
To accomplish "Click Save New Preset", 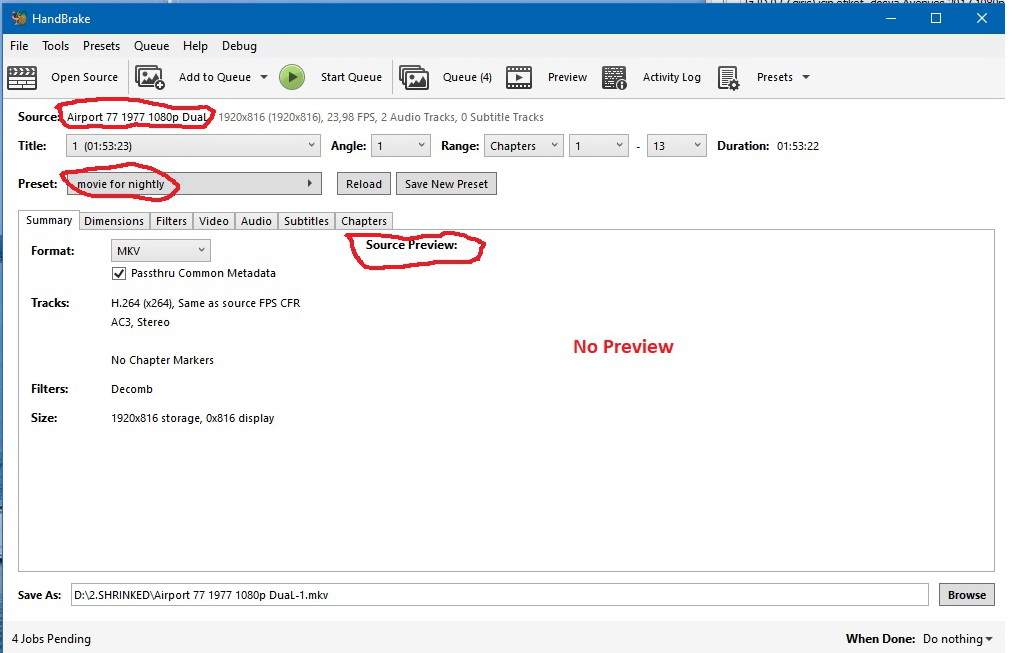I will pyautogui.click(x=446, y=183).
